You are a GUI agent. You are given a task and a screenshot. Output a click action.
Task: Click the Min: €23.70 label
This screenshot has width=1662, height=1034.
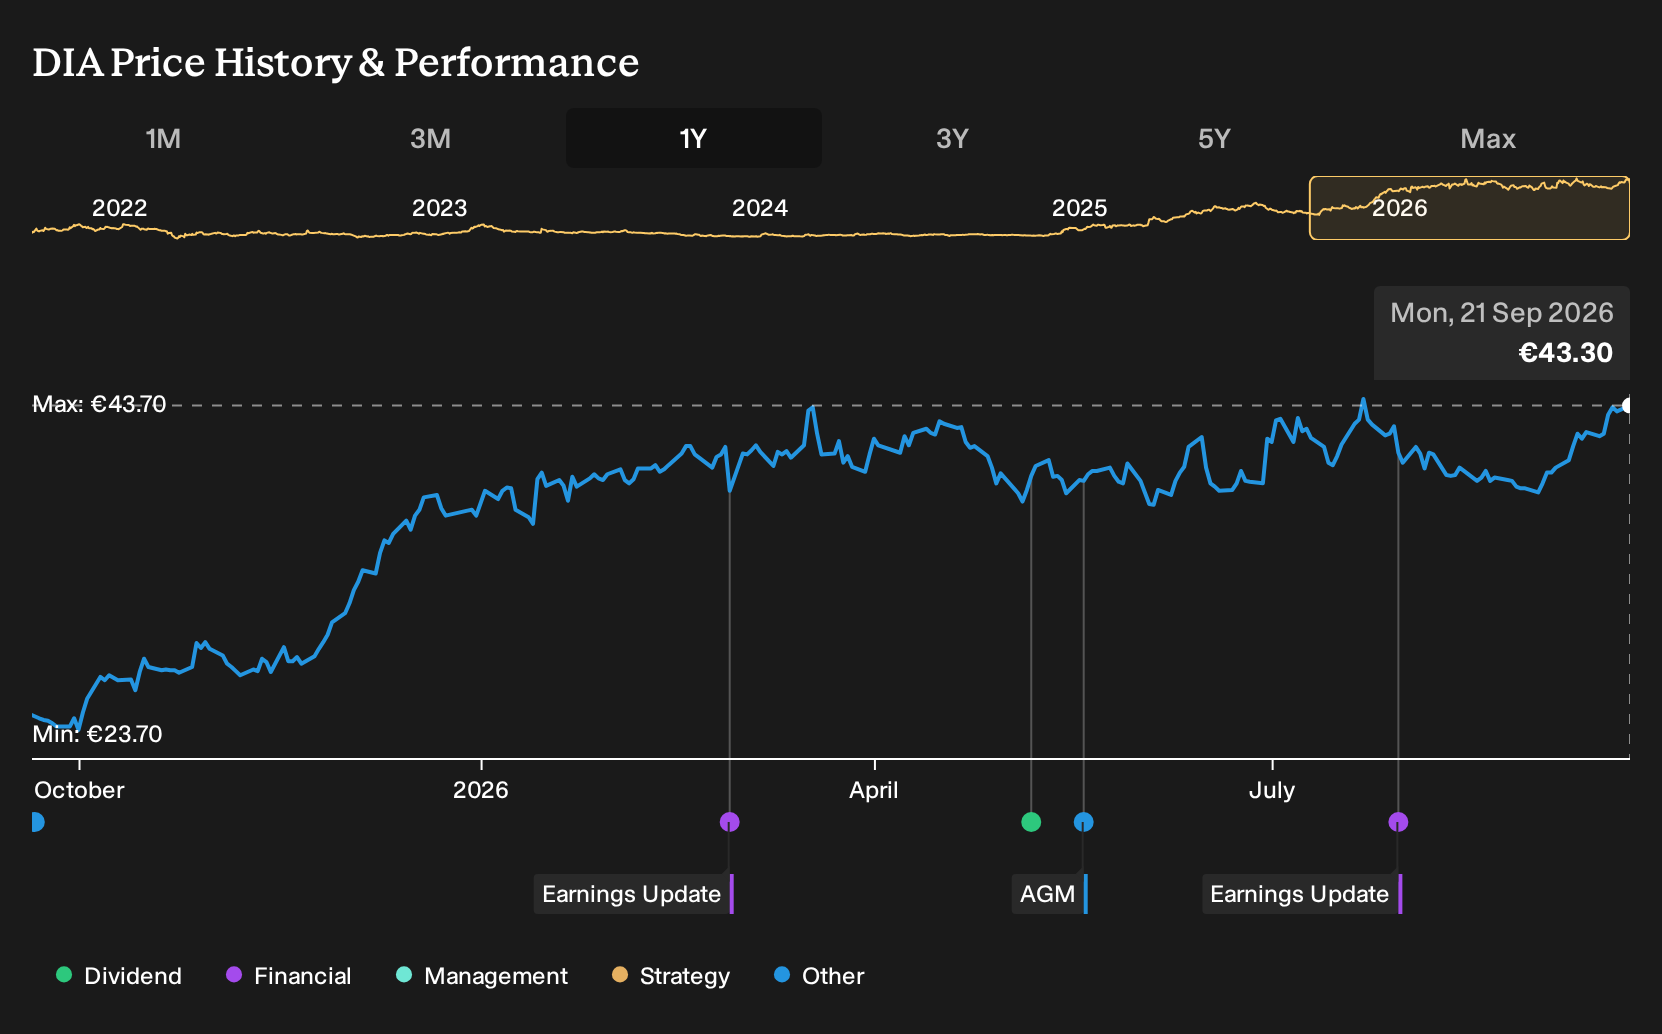(x=97, y=734)
